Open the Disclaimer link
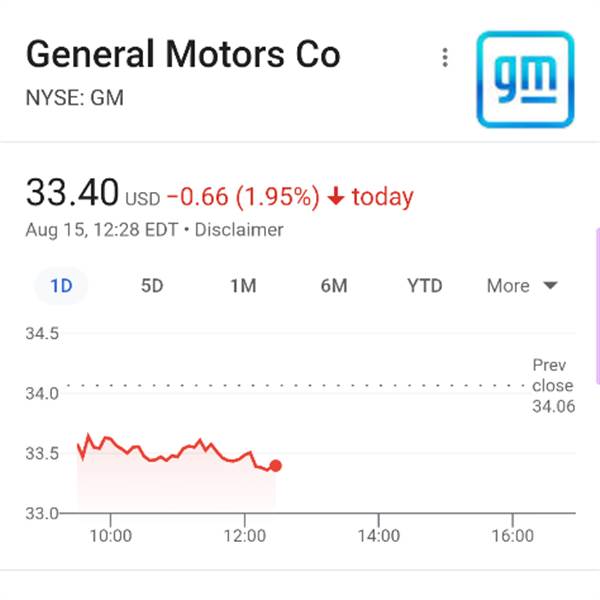The image size is (600, 600). [x=239, y=230]
